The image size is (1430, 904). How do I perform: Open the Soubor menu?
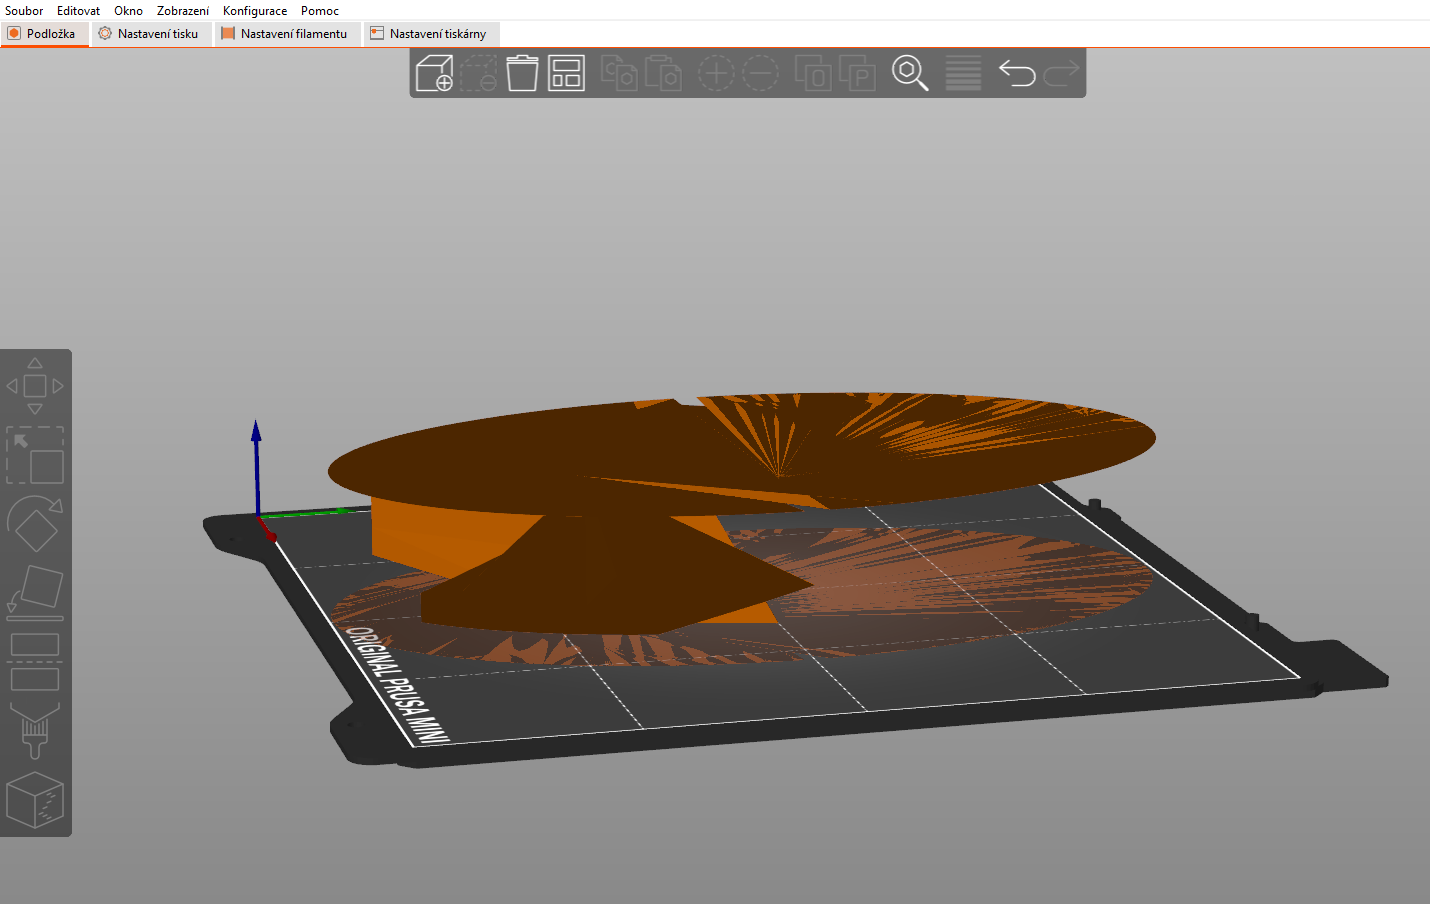coord(24,11)
